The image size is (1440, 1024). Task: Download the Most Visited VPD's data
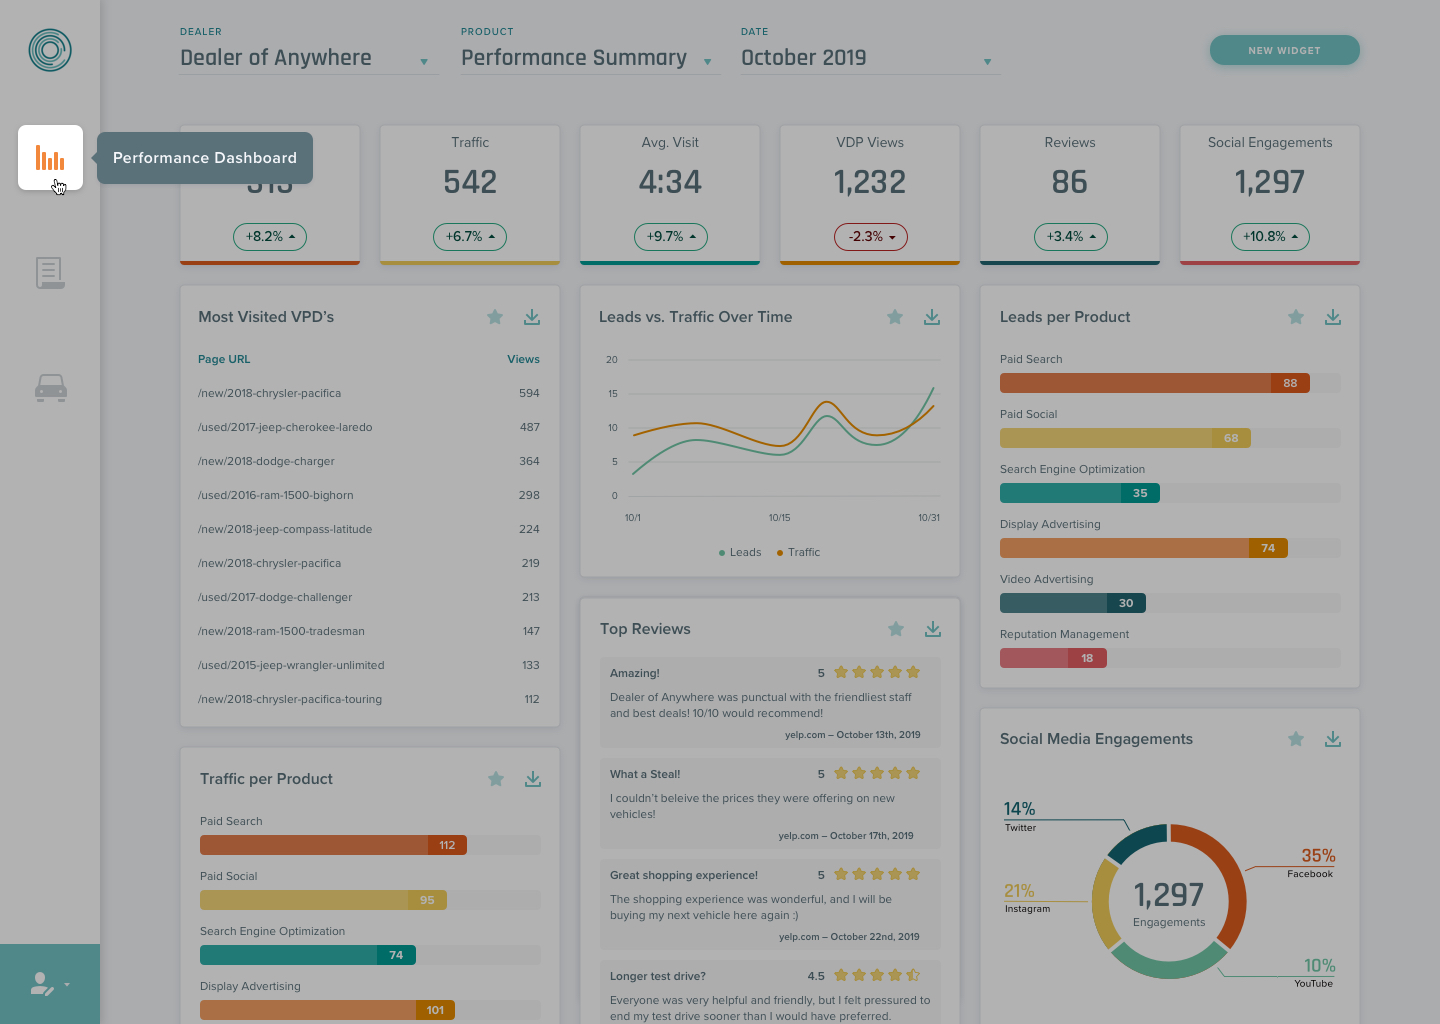pyautogui.click(x=532, y=316)
